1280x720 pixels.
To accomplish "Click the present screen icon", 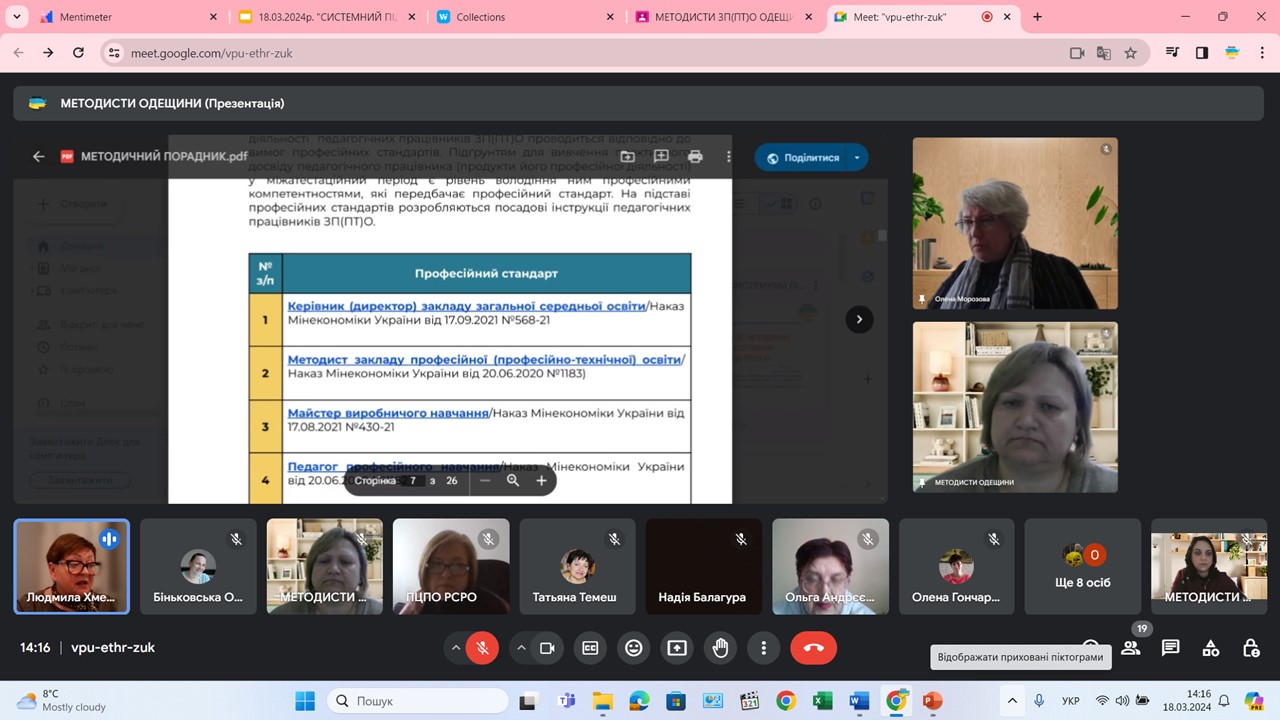I will click(677, 648).
